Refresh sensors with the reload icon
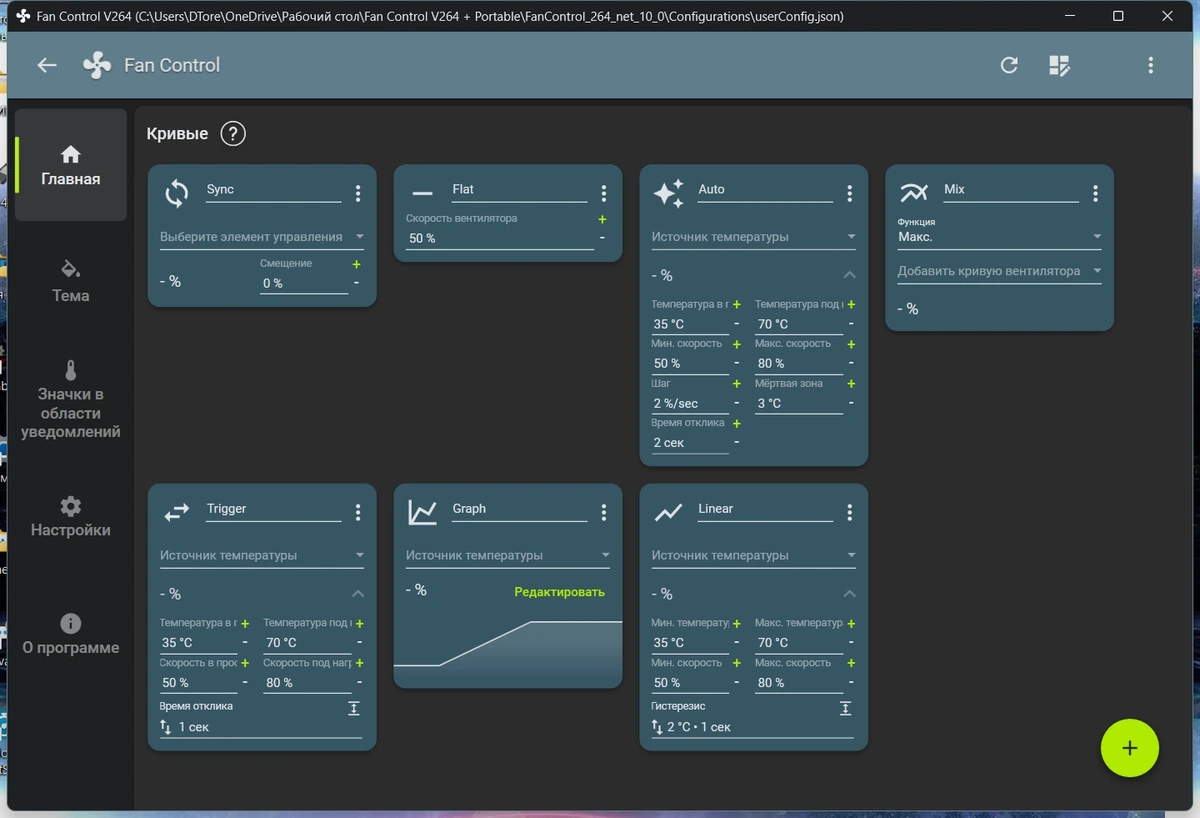 coord(1009,65)
